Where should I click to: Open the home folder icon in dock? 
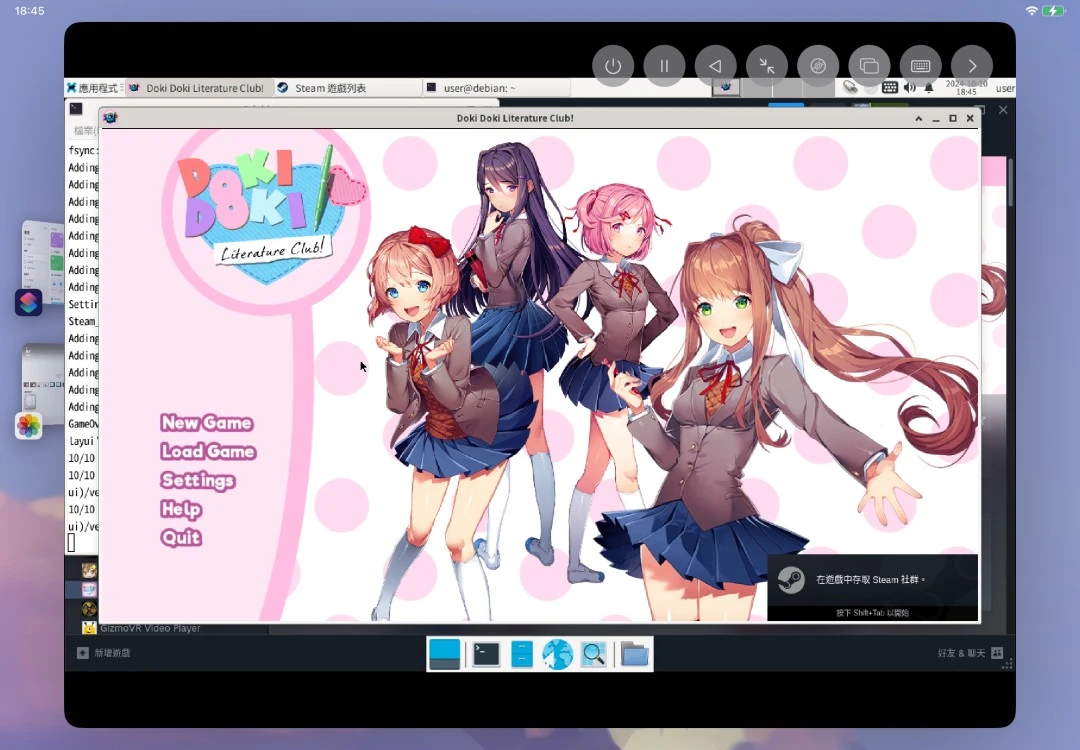point(634,654)
